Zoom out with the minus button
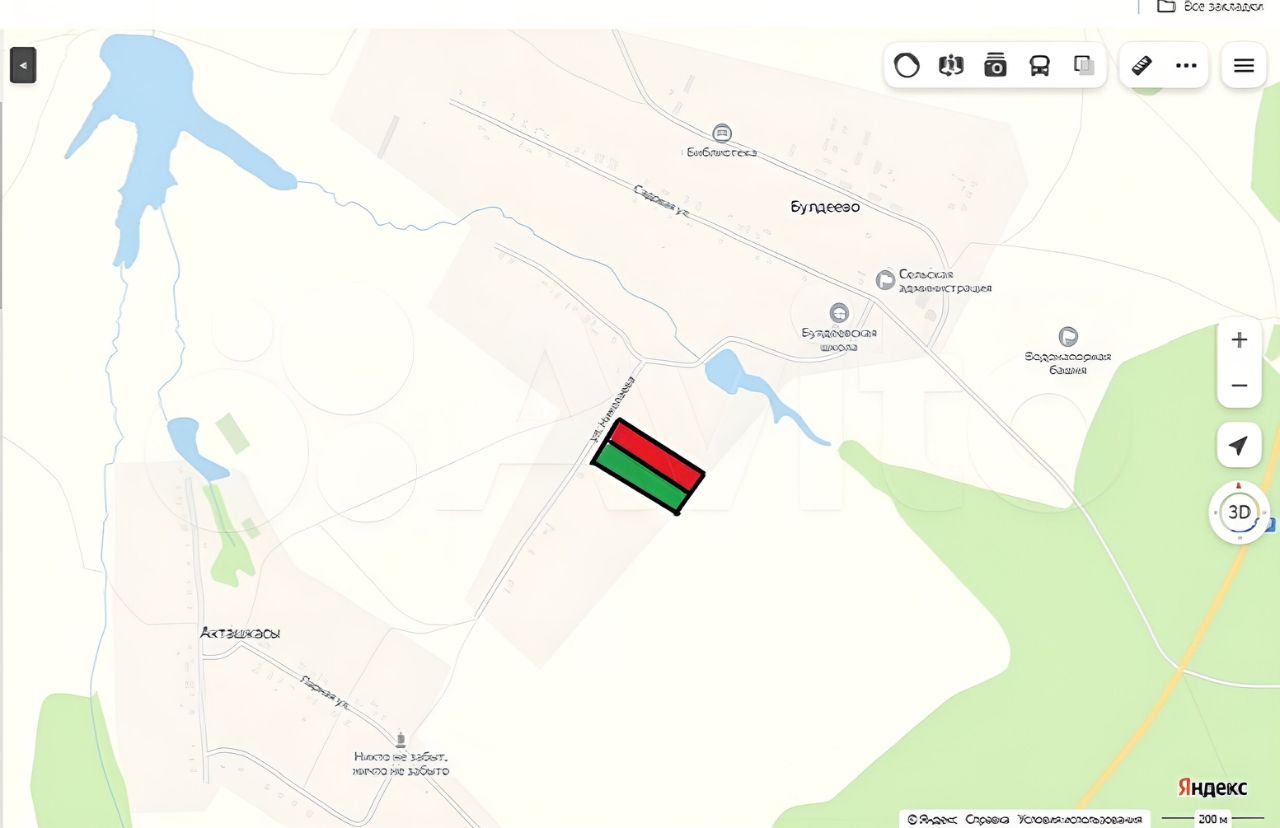1280x828 pixels. pos(1239,386)
